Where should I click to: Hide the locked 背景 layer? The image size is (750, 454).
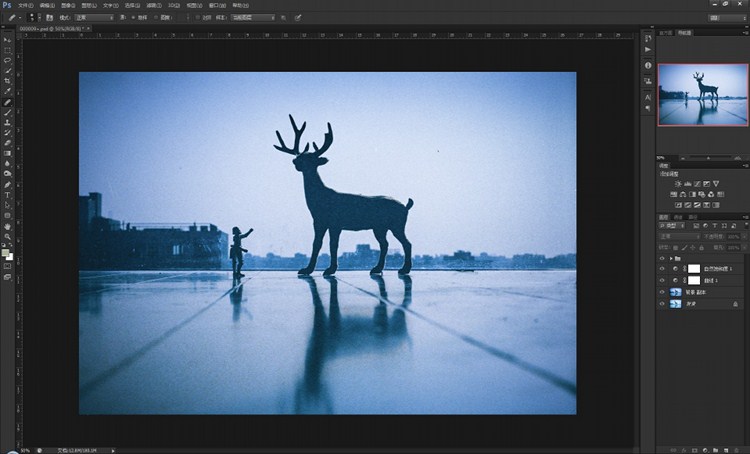point(662,304)
